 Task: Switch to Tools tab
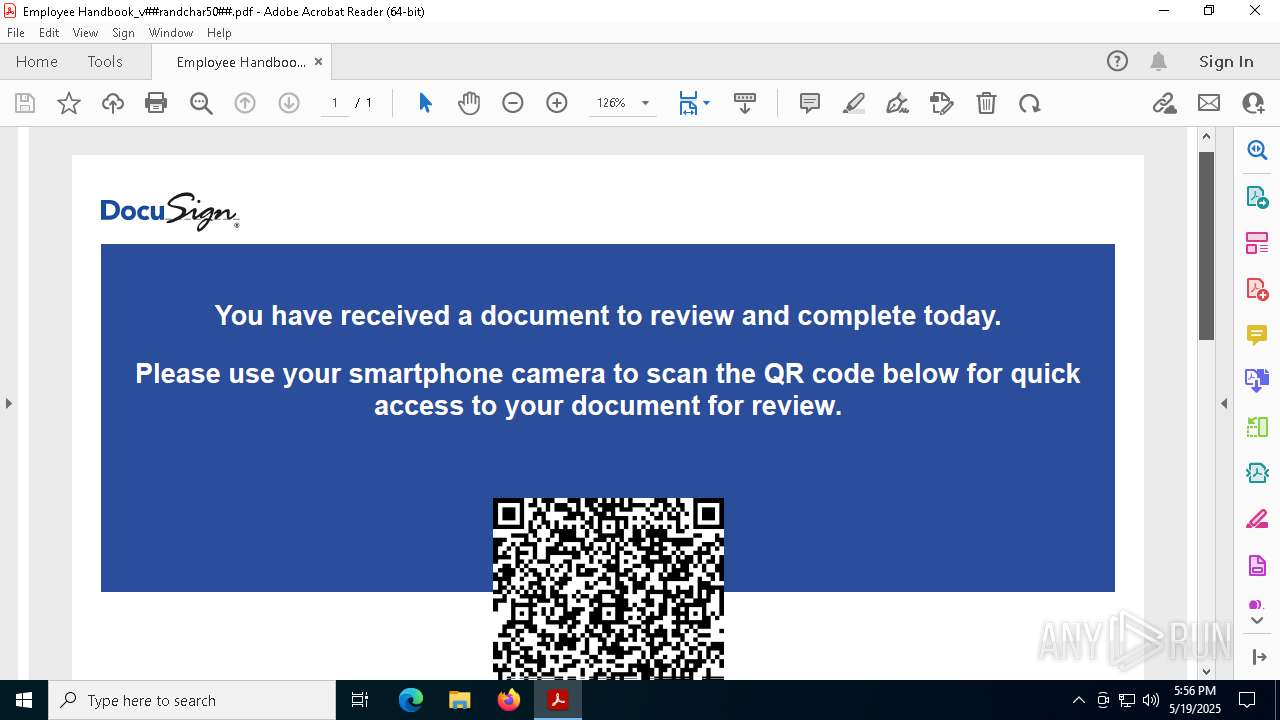coord(105,61)
